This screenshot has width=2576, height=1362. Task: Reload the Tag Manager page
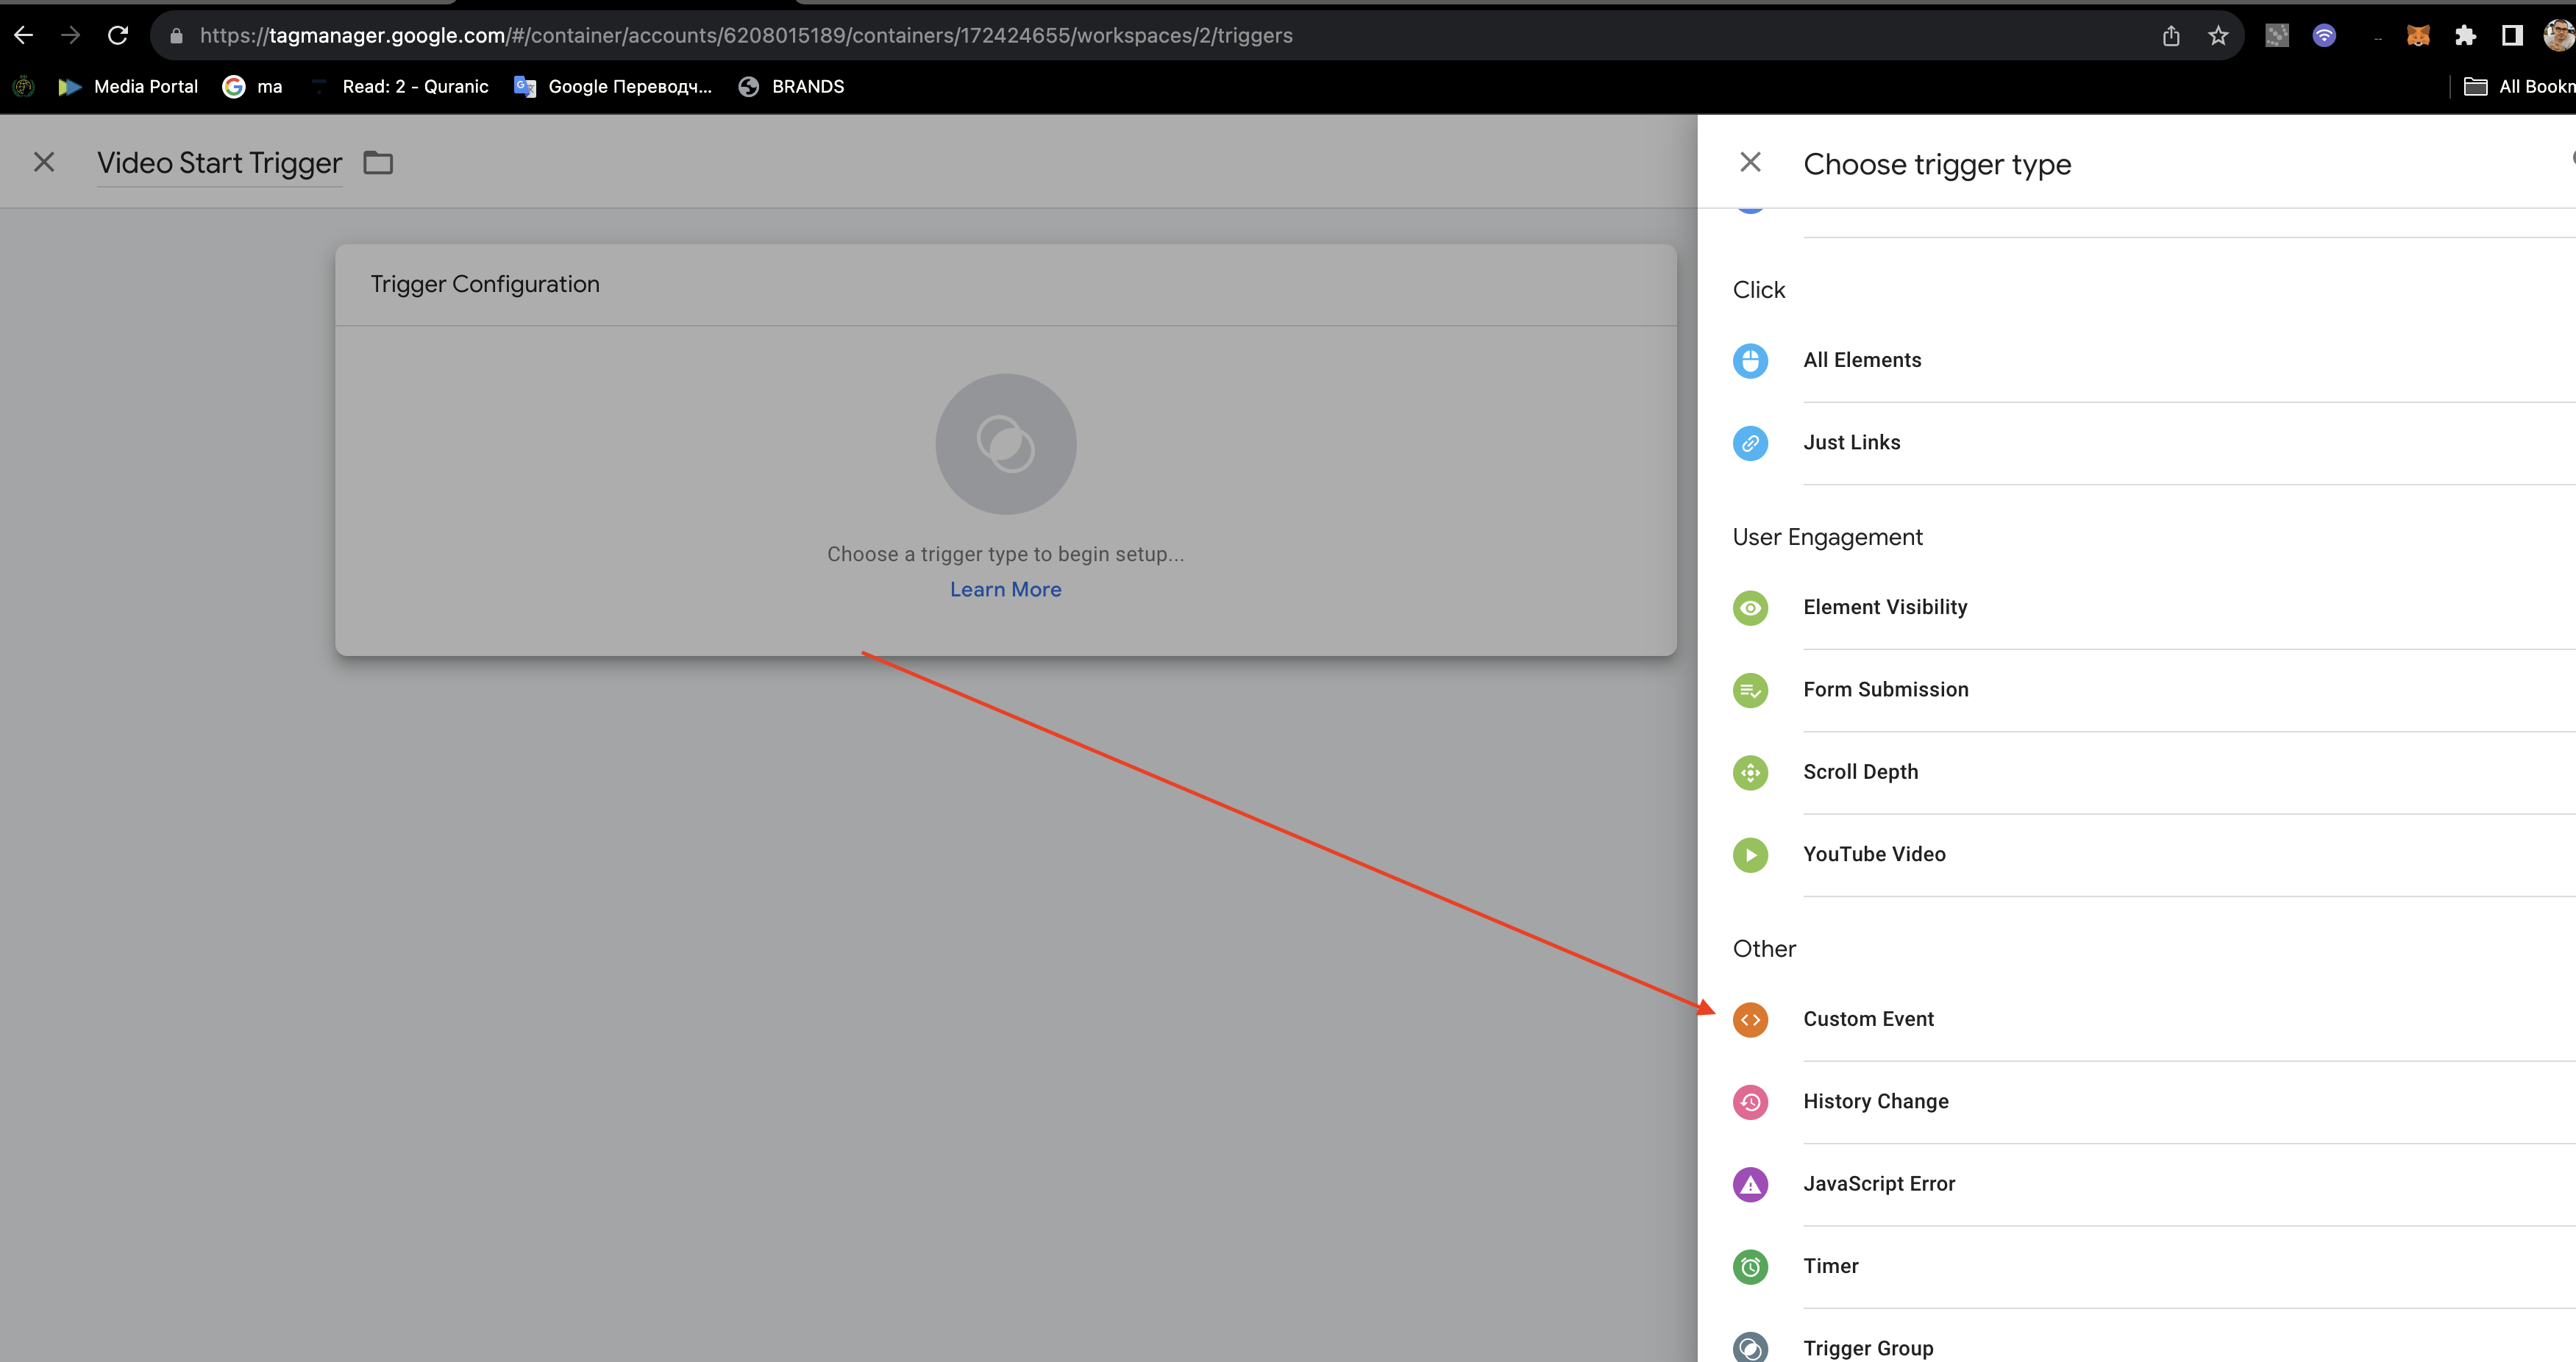[x=118, y=36]
